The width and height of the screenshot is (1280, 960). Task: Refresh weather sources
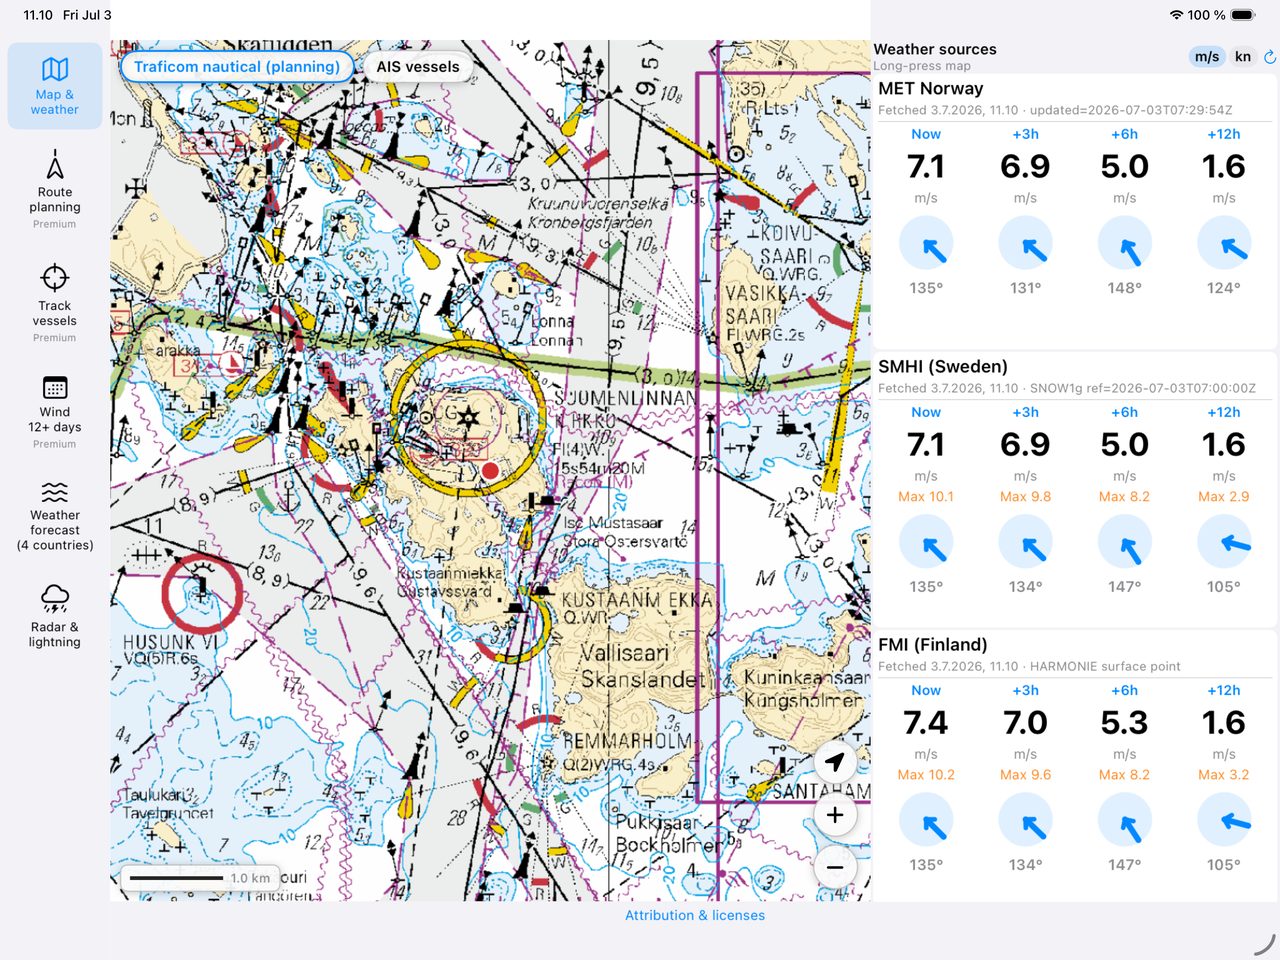(1270, 57)
